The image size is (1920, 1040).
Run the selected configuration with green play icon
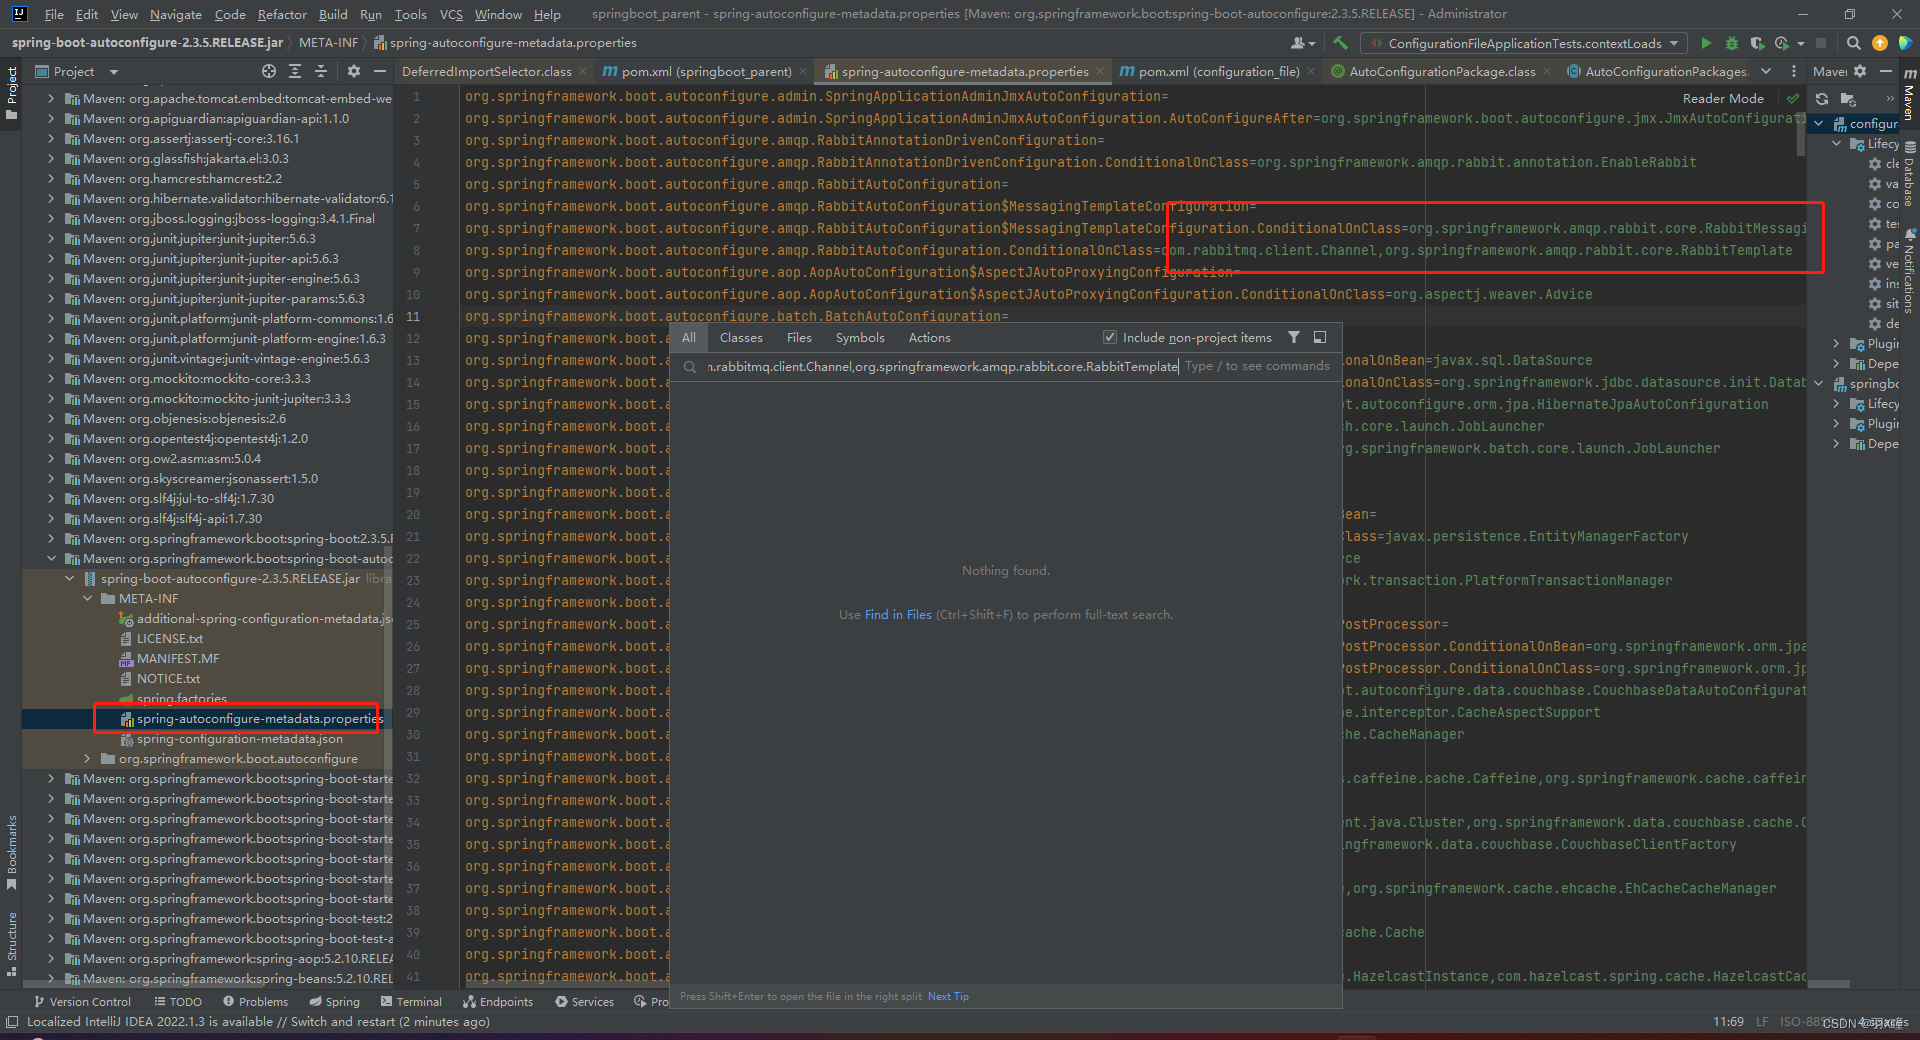pyautogui.click(x=1706, y=43)
